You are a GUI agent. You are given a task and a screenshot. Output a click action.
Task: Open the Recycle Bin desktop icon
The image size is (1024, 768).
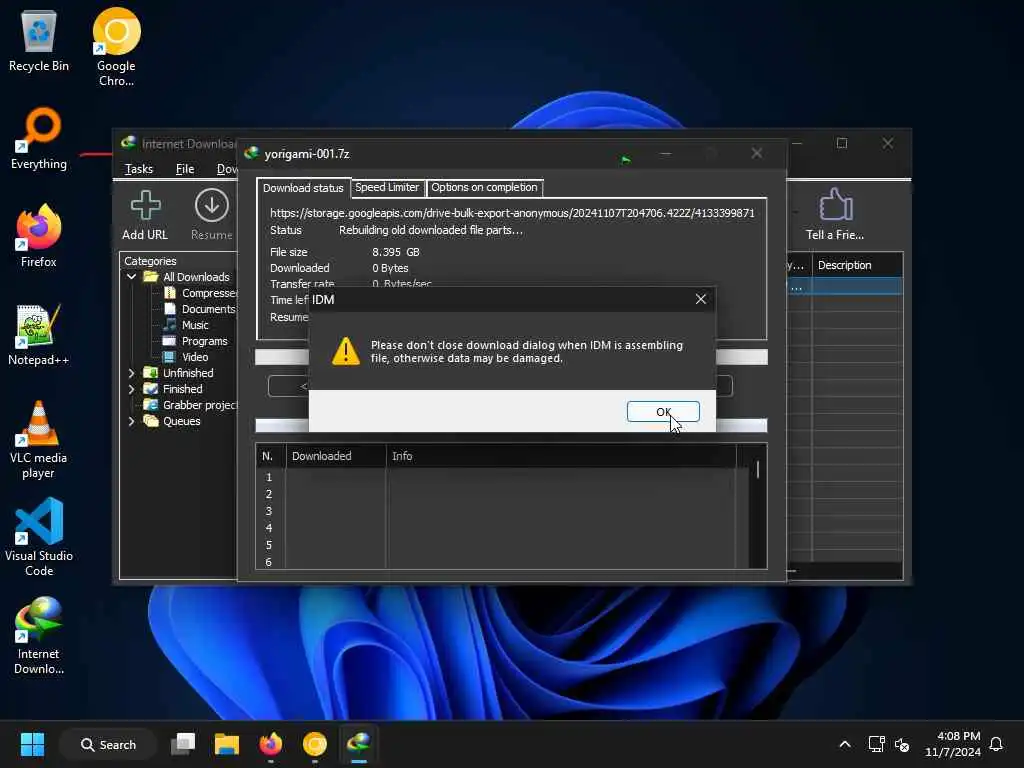point(39,42)
